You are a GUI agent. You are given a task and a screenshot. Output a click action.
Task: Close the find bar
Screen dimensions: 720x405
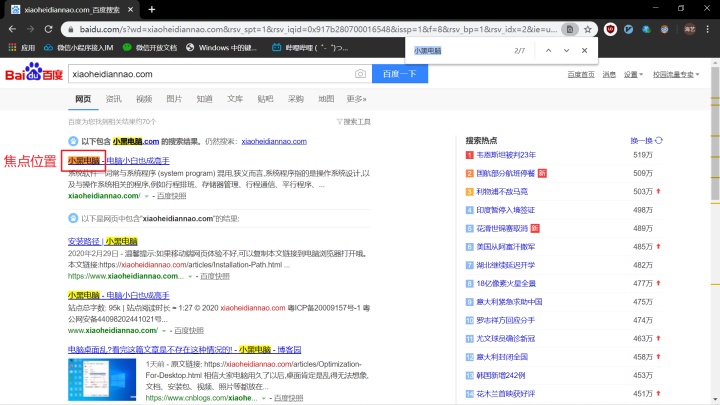(x=584, y=51)
